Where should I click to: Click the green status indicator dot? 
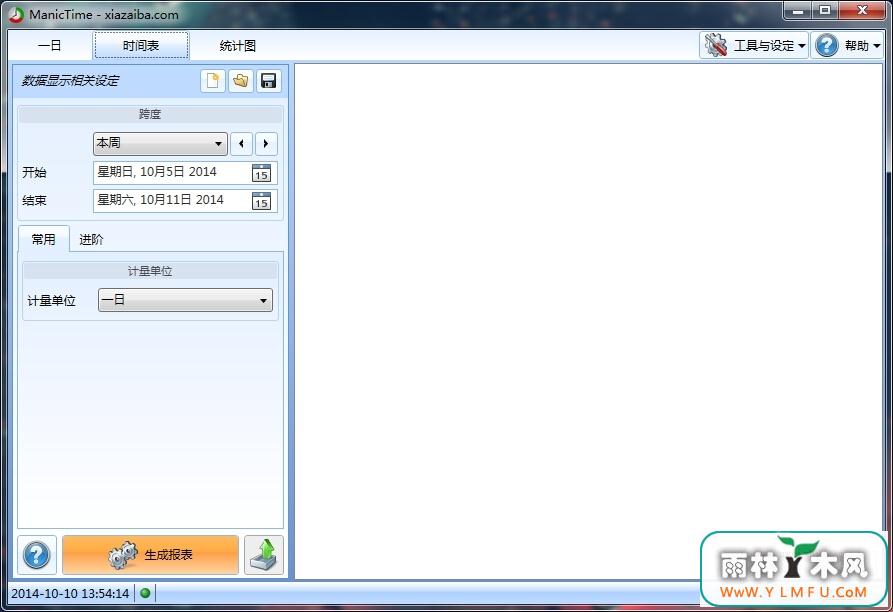(x=145, y=593)
